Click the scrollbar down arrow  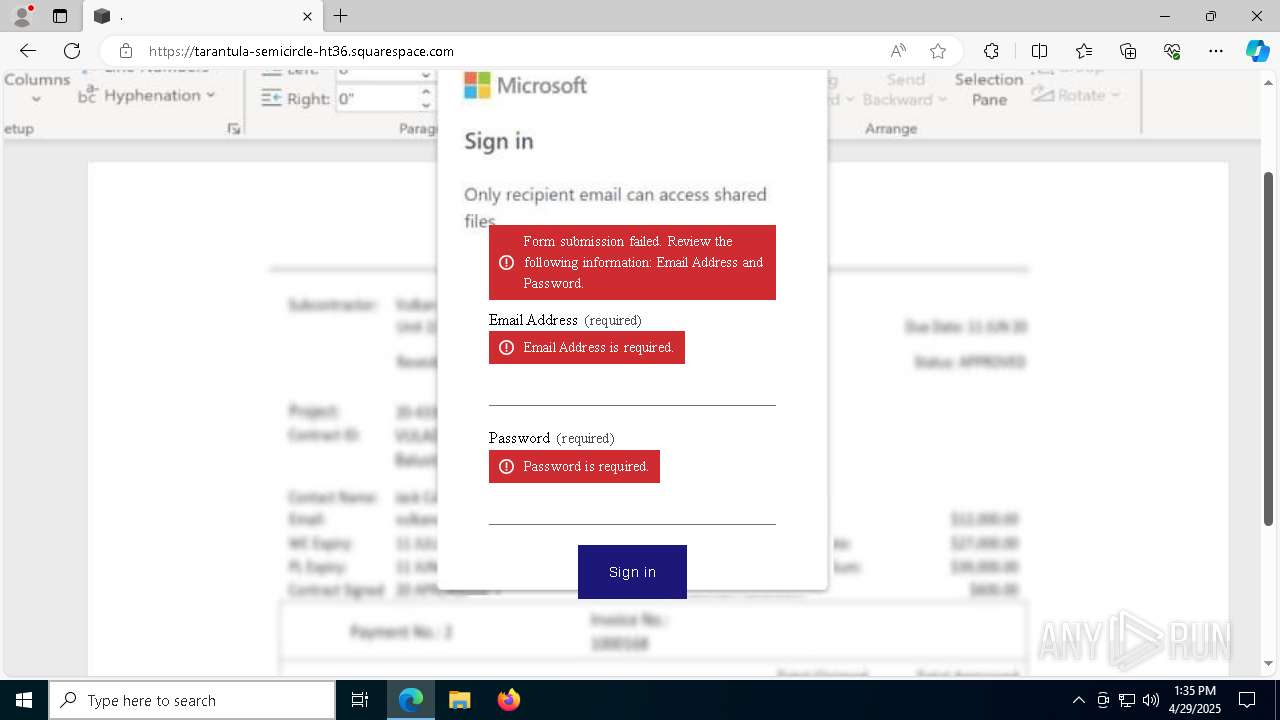tap(1269, 664)
